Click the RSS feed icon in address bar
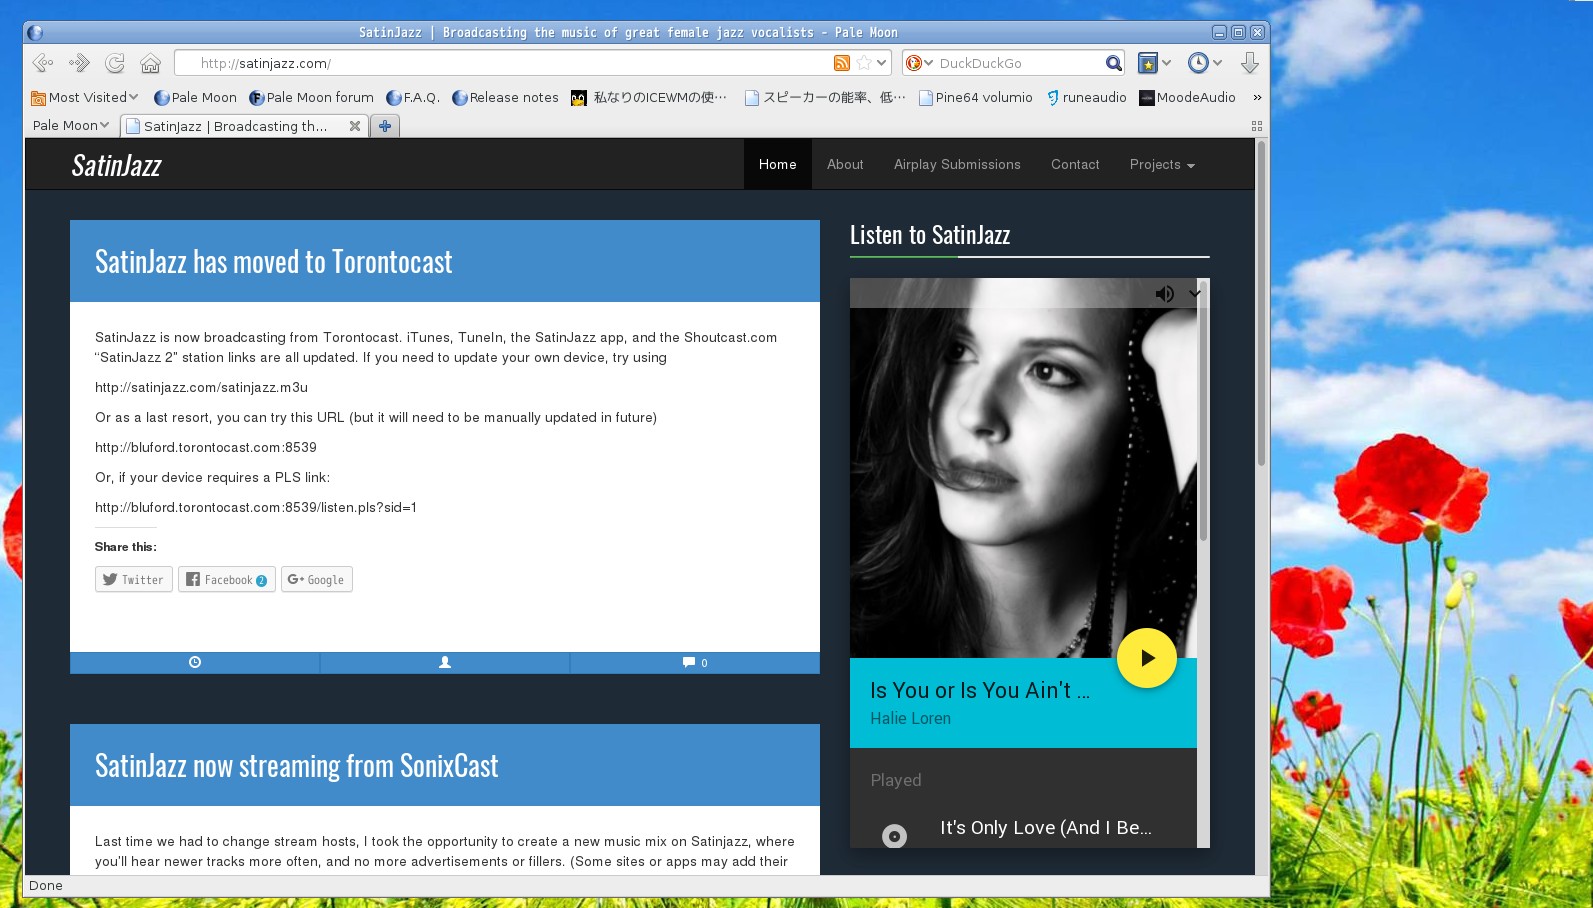1593x908 pixels. pos(841,63)
